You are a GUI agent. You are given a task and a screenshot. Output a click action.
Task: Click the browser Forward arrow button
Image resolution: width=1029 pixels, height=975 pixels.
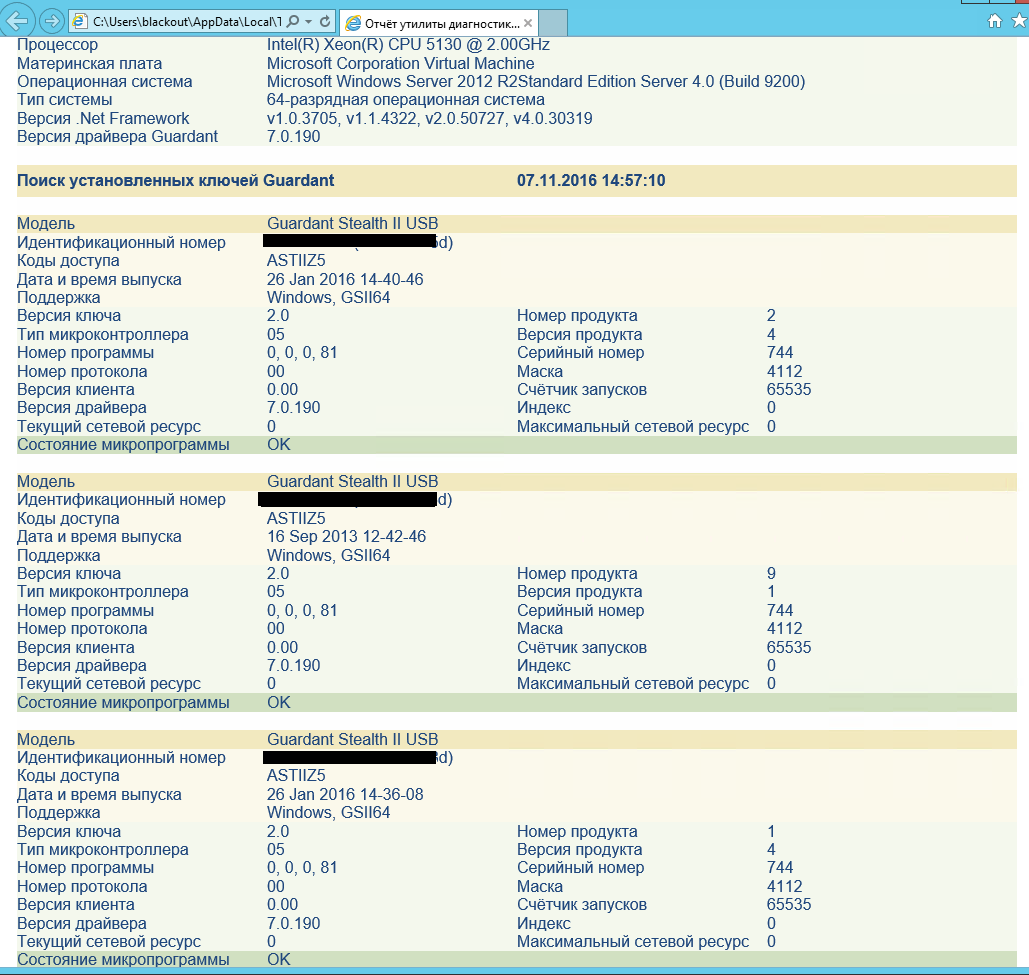pos(51,20)
